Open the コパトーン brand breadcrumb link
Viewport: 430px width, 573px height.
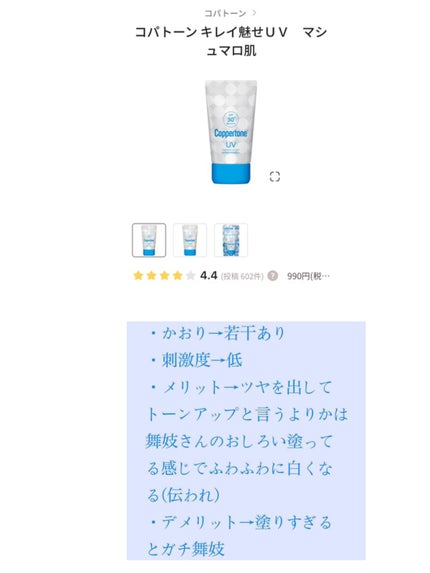225,14
